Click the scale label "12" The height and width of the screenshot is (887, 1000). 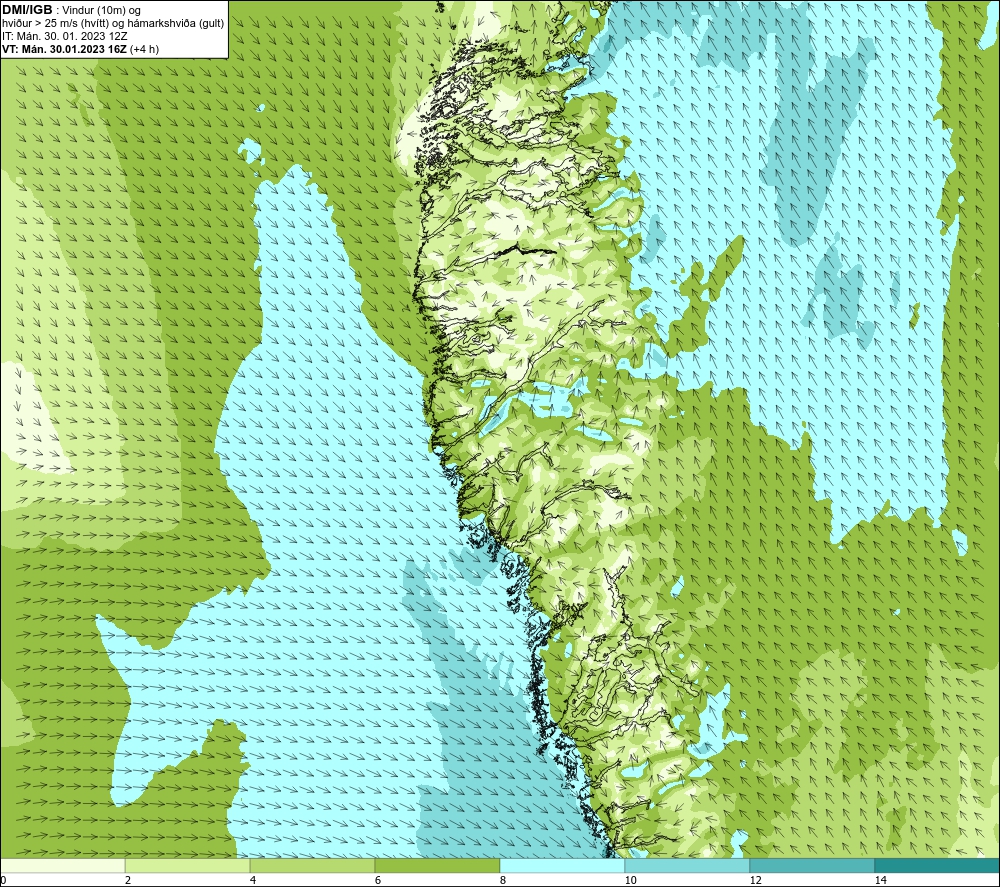[x=755, y=880]
